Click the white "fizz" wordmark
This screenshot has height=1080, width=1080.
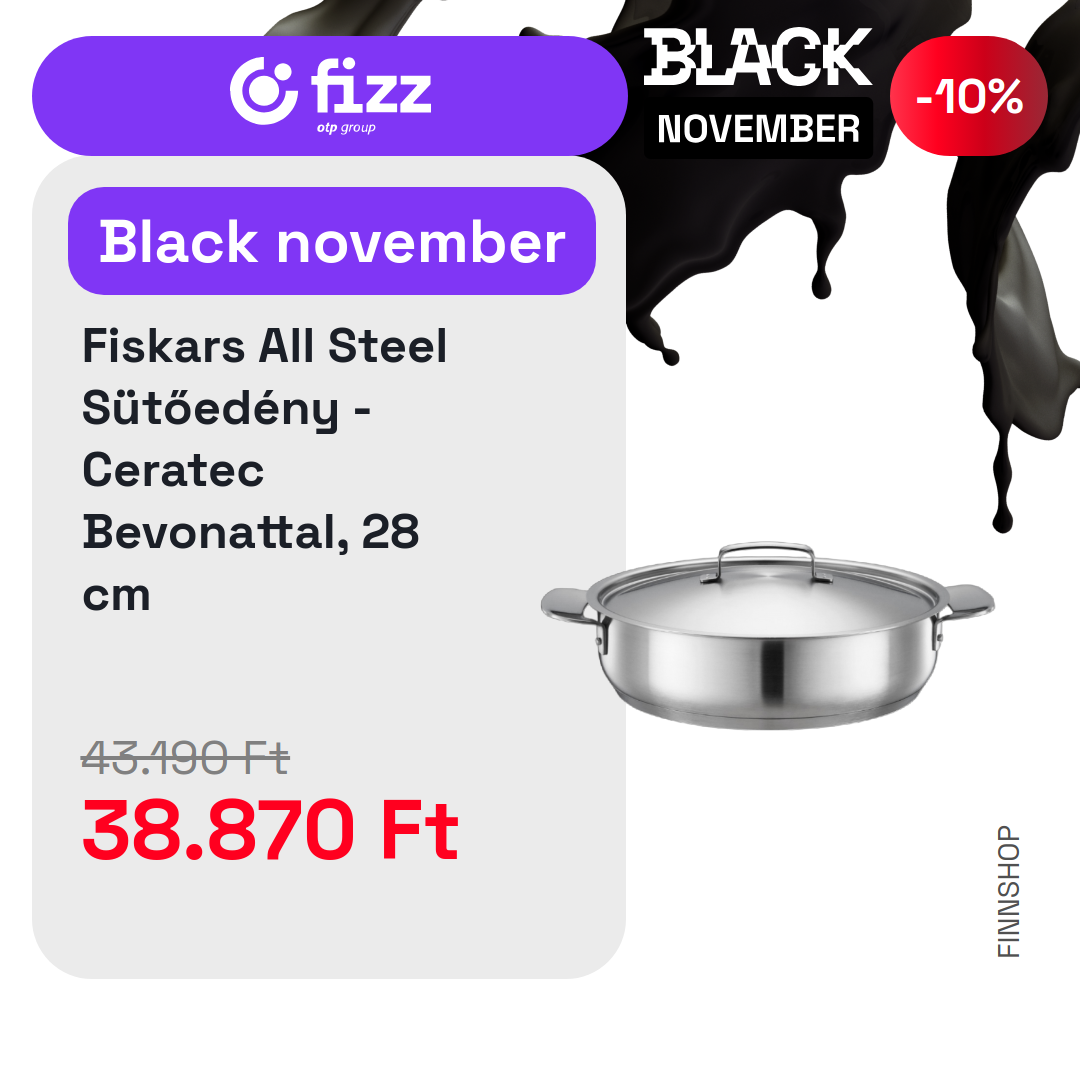pos(371,88)
